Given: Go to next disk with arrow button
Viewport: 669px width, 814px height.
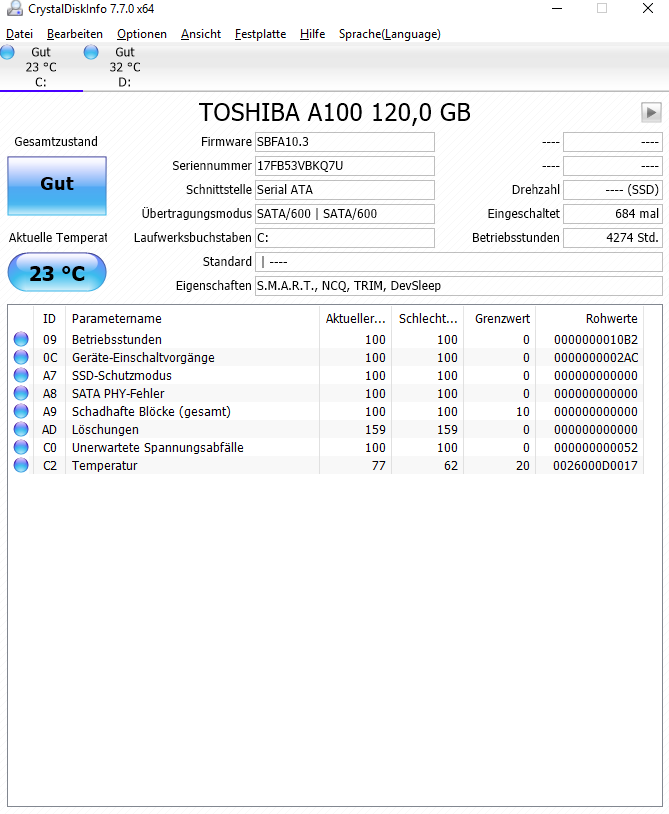Looking at the screenshot, I should click(651, 112).
